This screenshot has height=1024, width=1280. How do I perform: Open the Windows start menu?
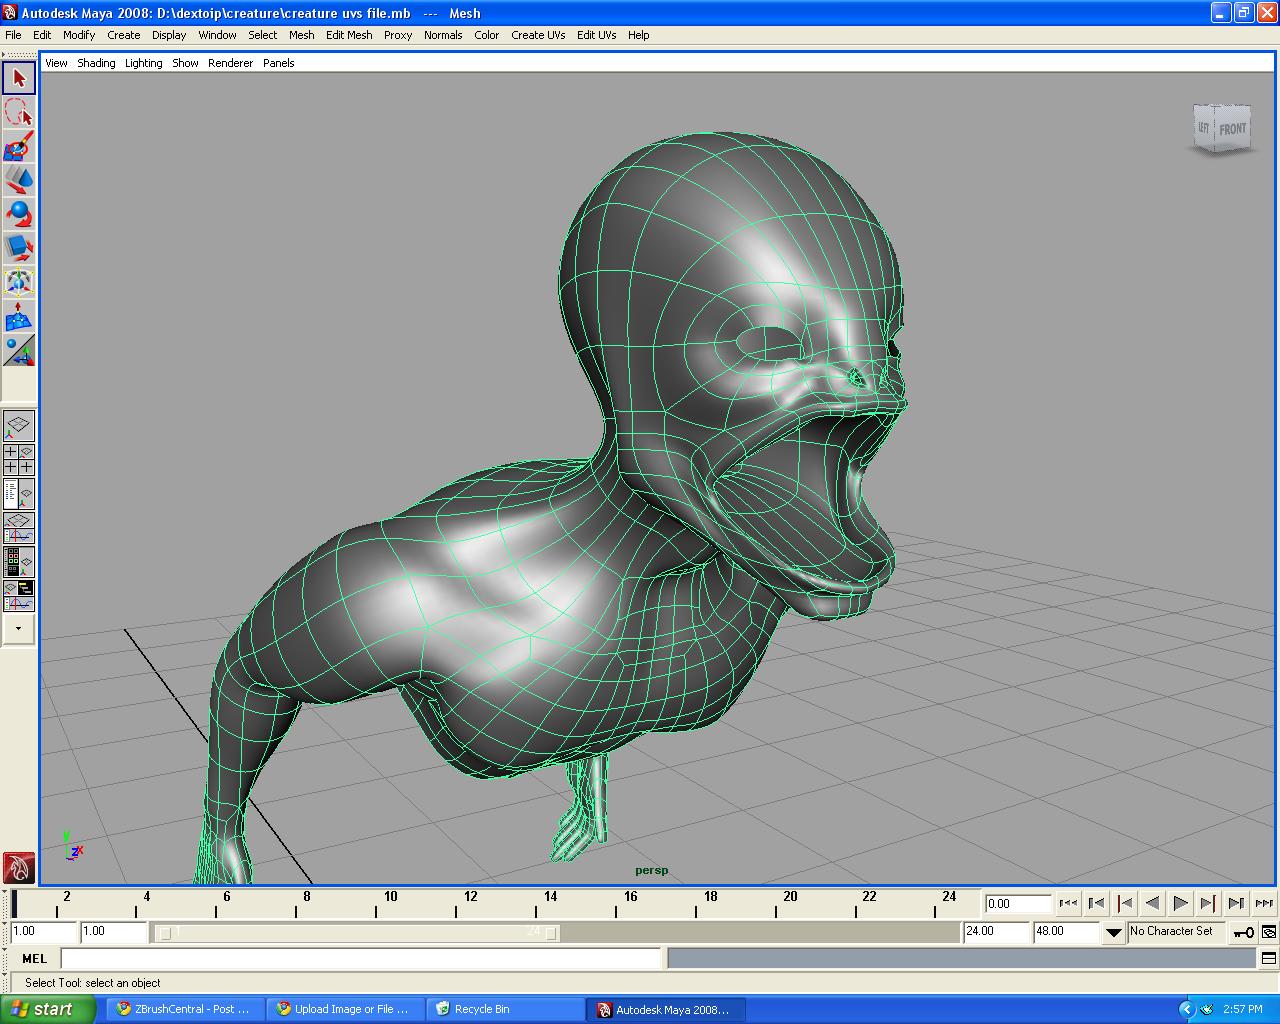point(47,1009)
